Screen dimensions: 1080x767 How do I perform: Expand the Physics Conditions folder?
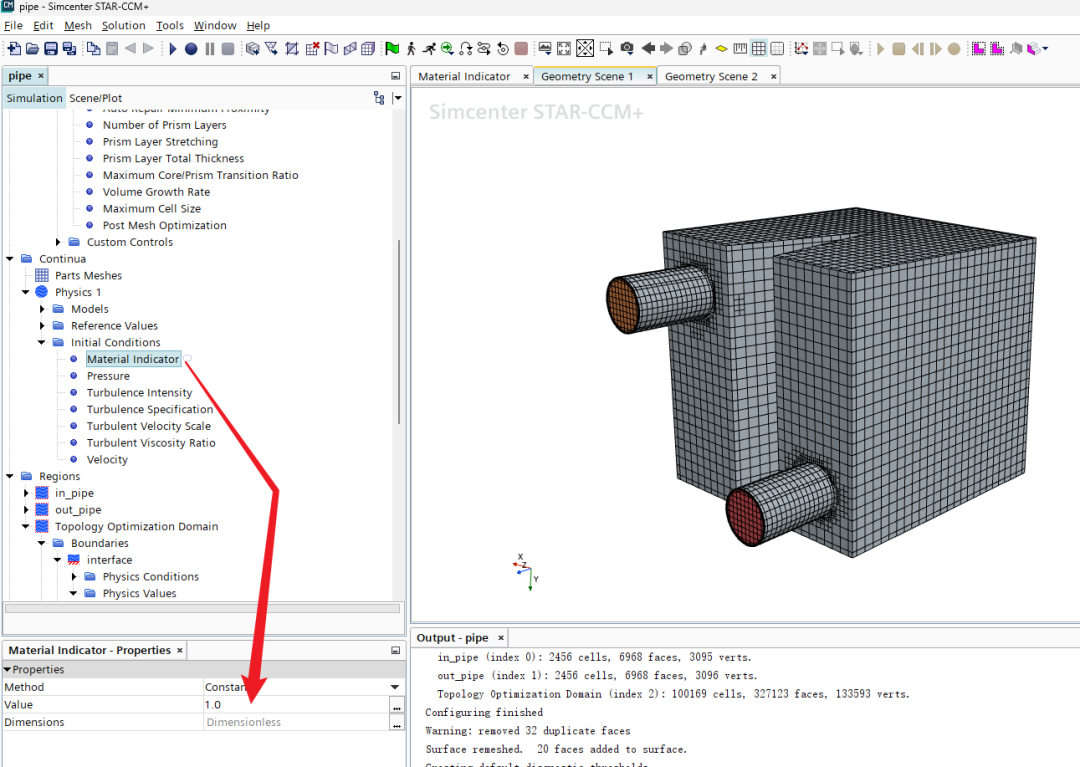click(74, 576)
